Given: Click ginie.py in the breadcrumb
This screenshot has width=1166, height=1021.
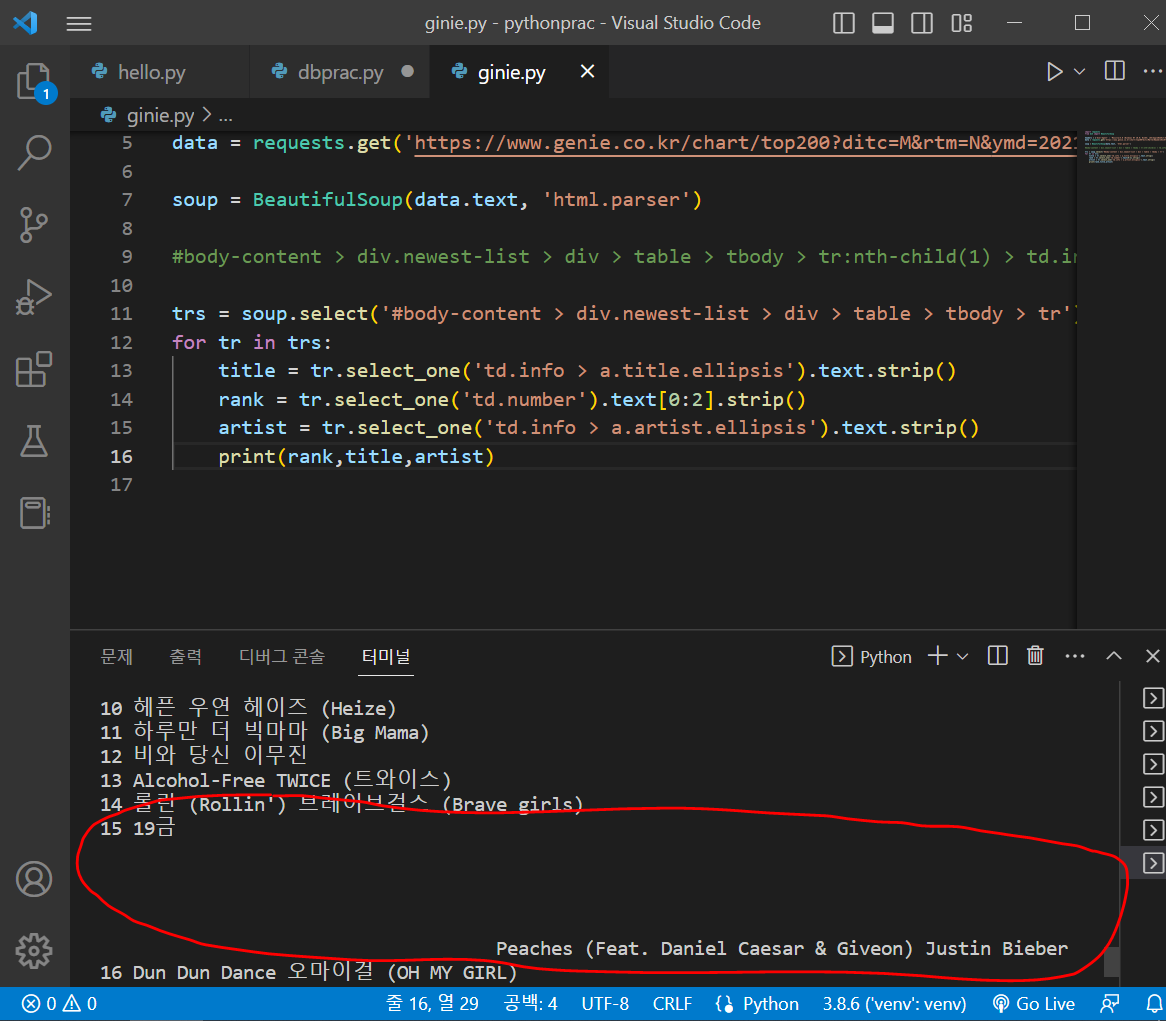Looking at the screenshot, I should point(160,115).
